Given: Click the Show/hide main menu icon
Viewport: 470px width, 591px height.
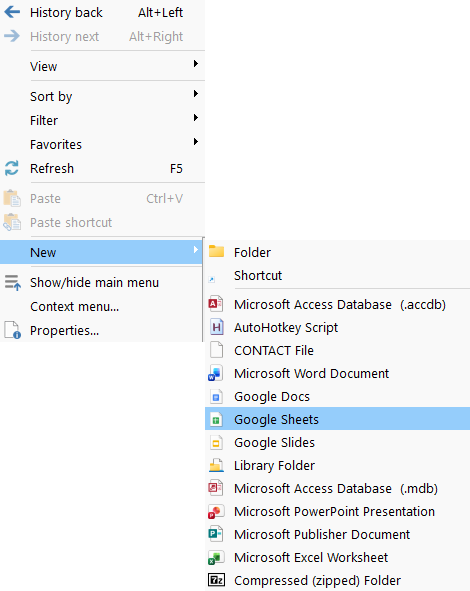Looking at the screenshot, I should (x=12, y=282).
